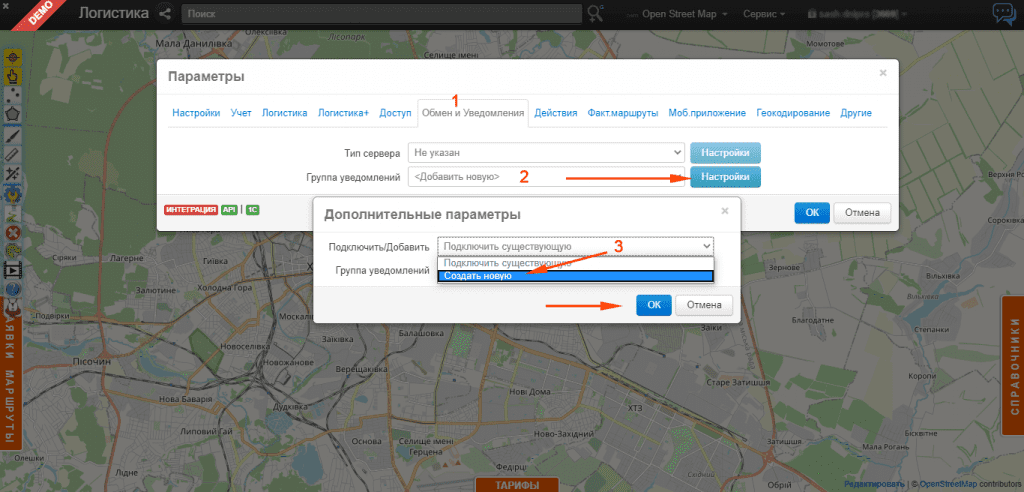
Task: Click the yellow undo arrow icon
Action: point(12,251)
